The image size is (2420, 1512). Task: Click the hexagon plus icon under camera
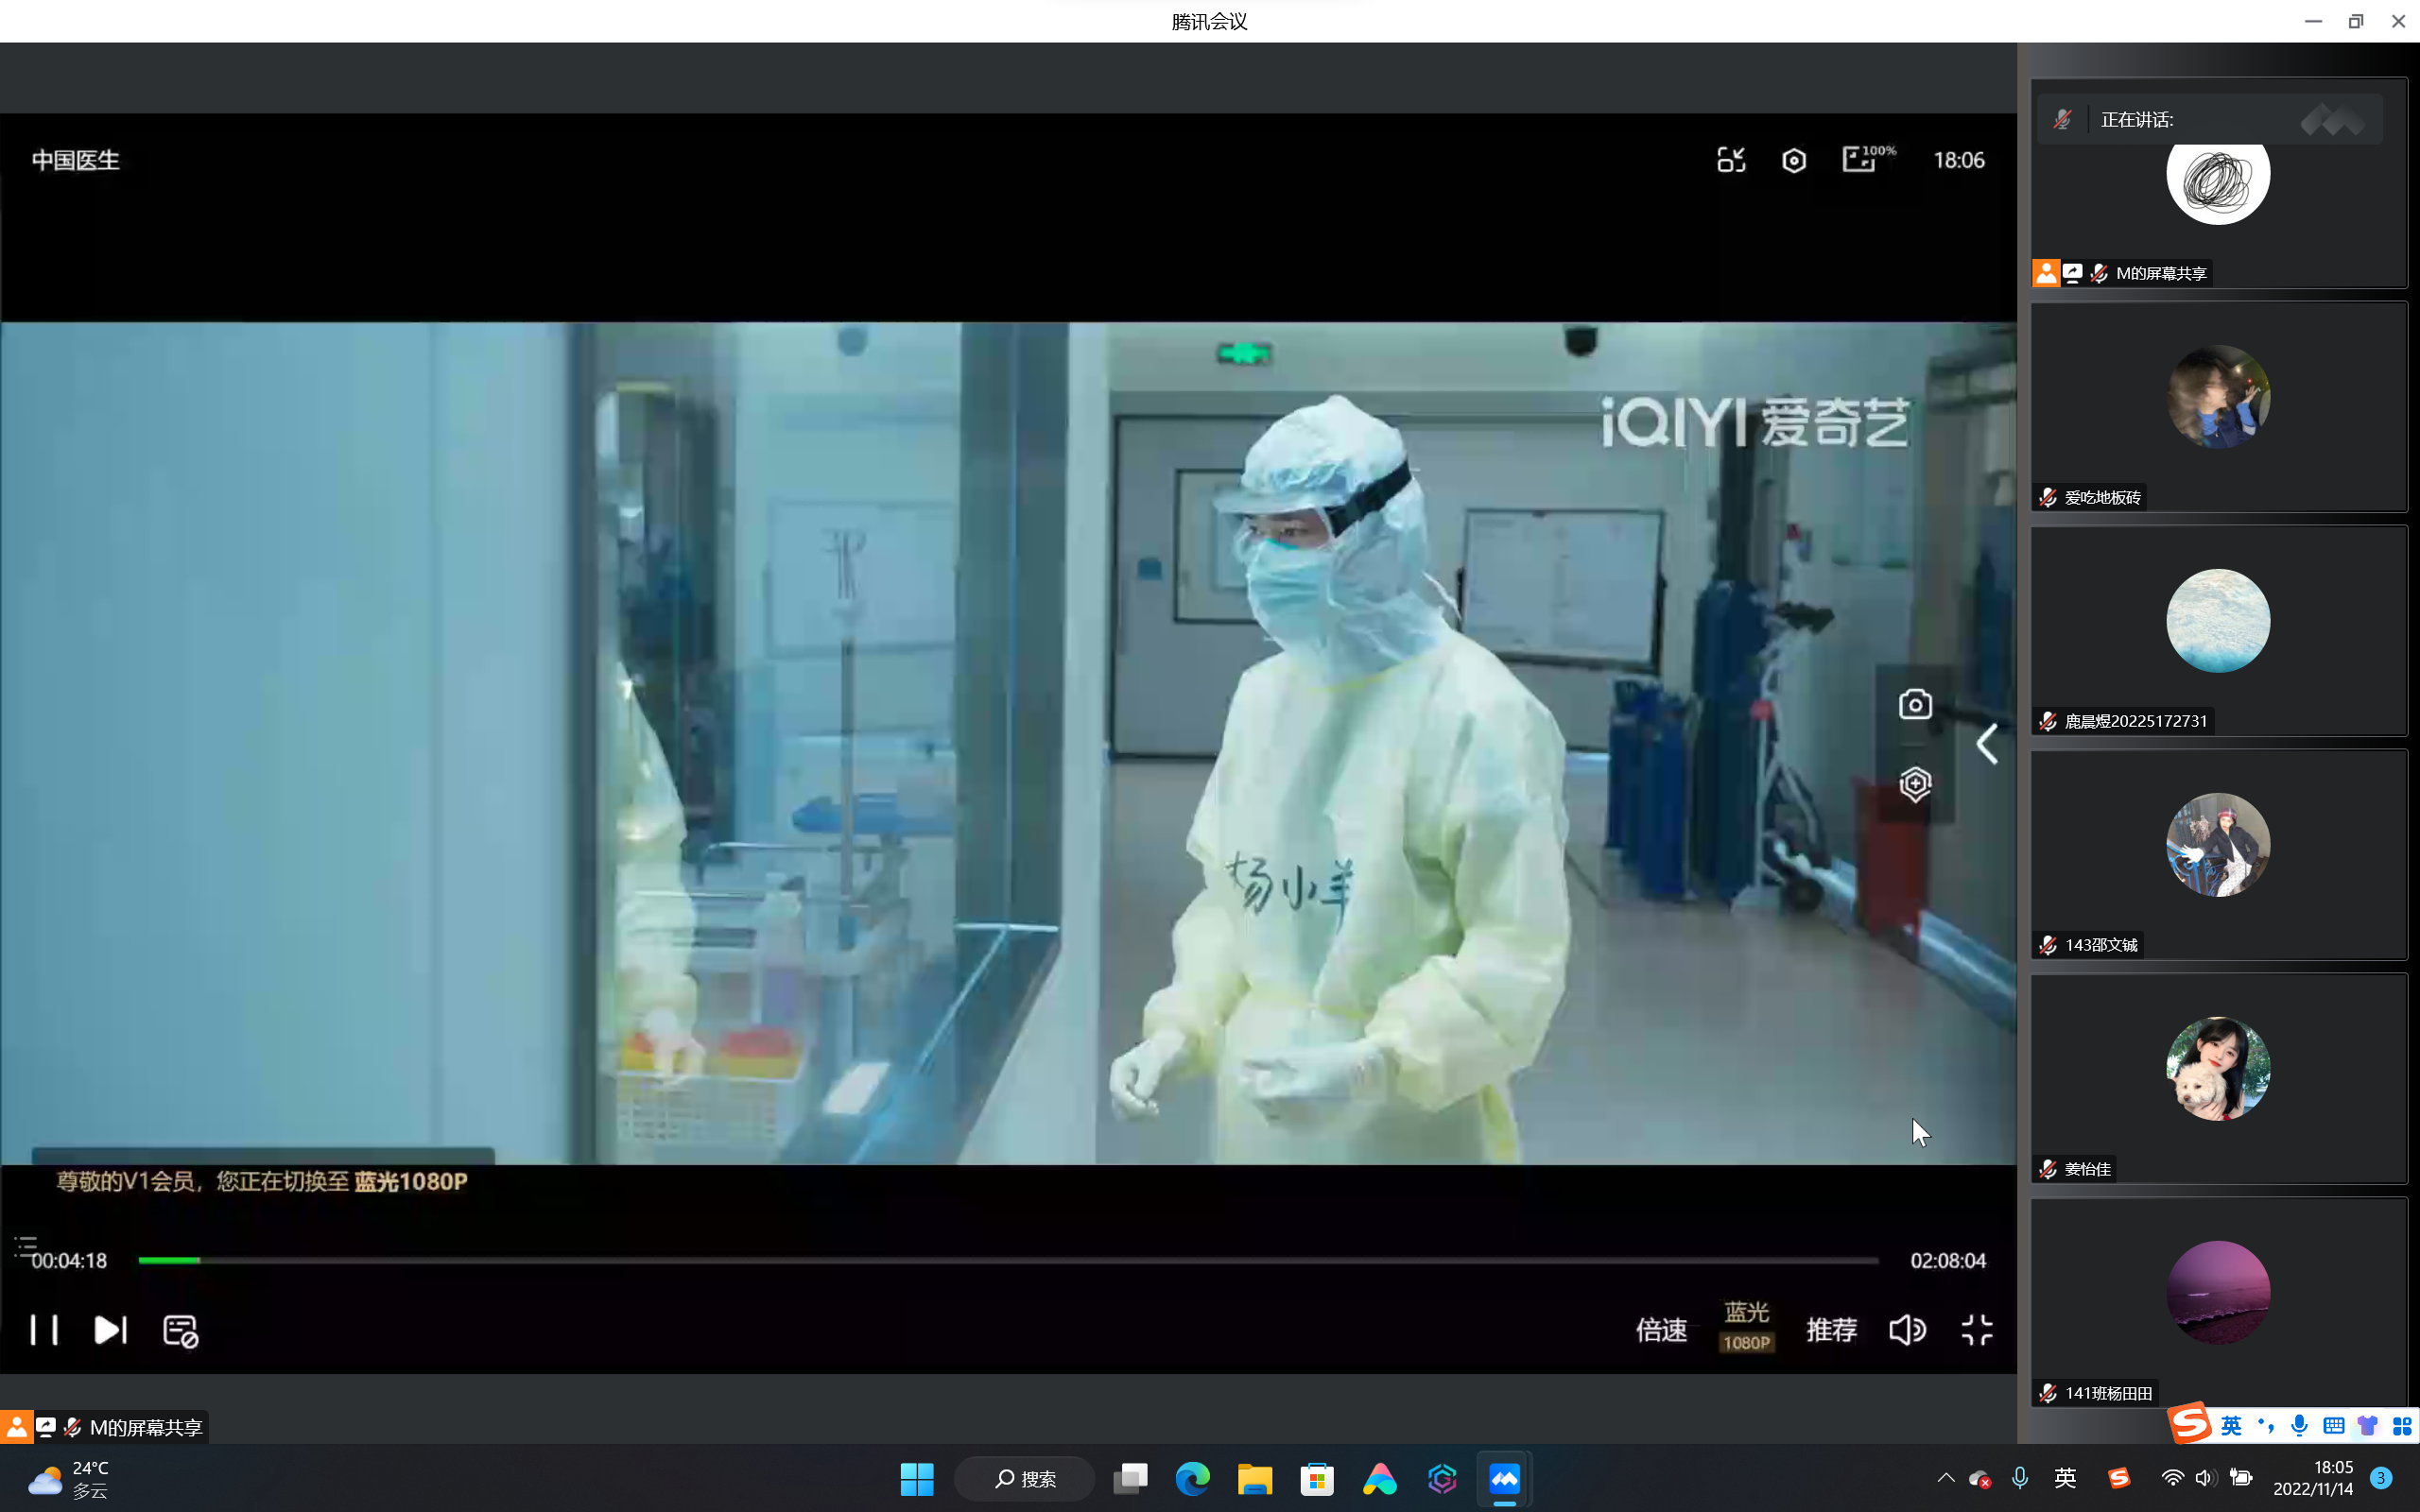point(1915,783)
